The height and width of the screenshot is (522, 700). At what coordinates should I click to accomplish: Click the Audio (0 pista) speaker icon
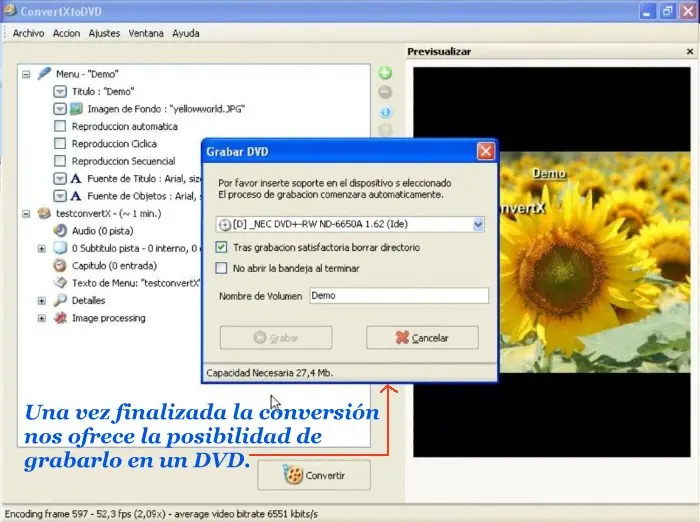60,230
